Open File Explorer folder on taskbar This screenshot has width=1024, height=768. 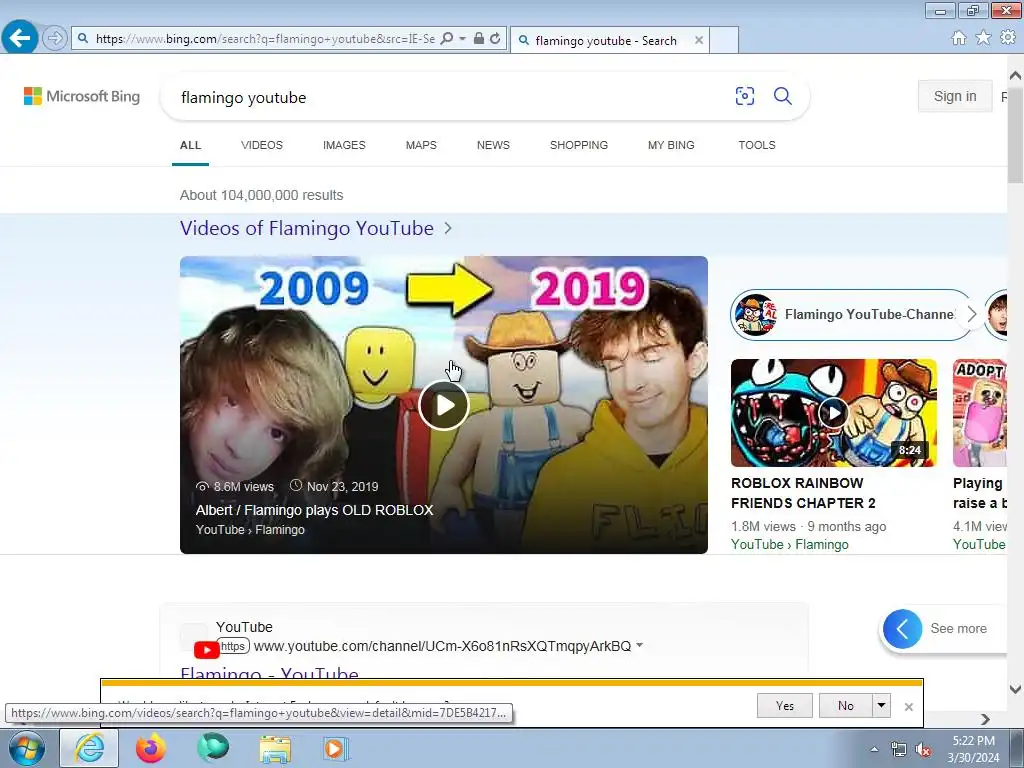[275, 749]
